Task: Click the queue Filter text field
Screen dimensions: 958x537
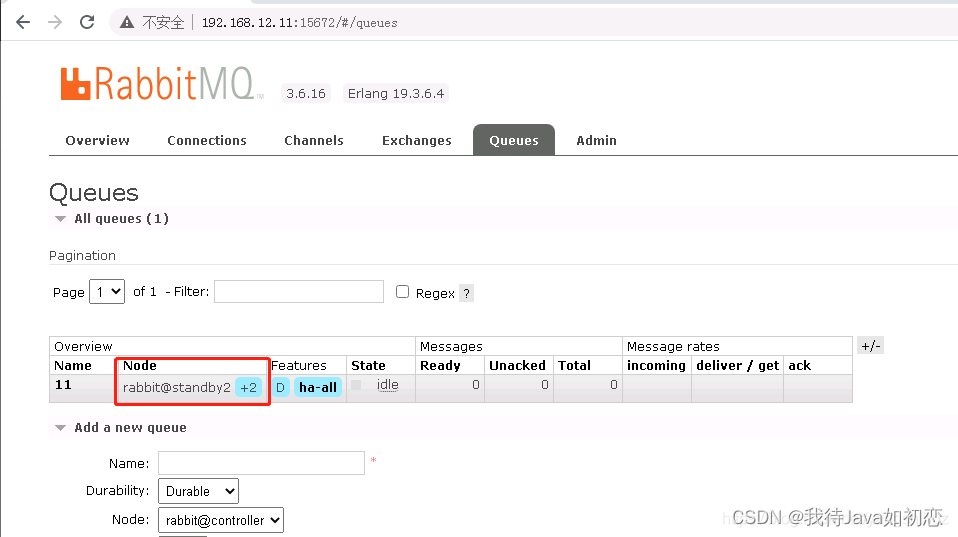Action: (299, 291)
